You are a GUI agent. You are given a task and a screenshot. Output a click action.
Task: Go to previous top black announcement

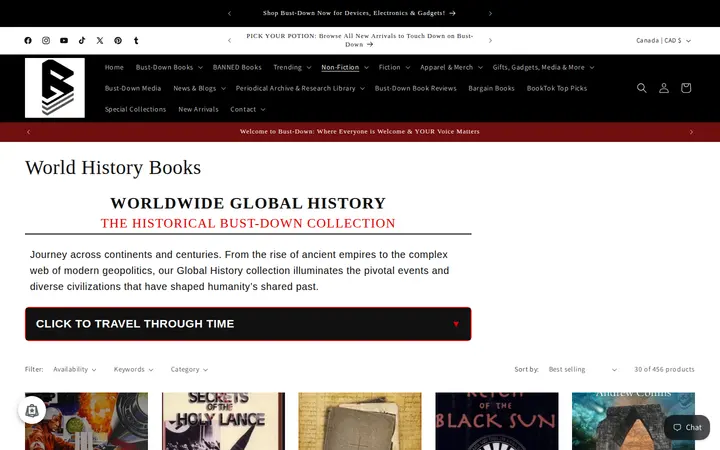click(230, 13)
